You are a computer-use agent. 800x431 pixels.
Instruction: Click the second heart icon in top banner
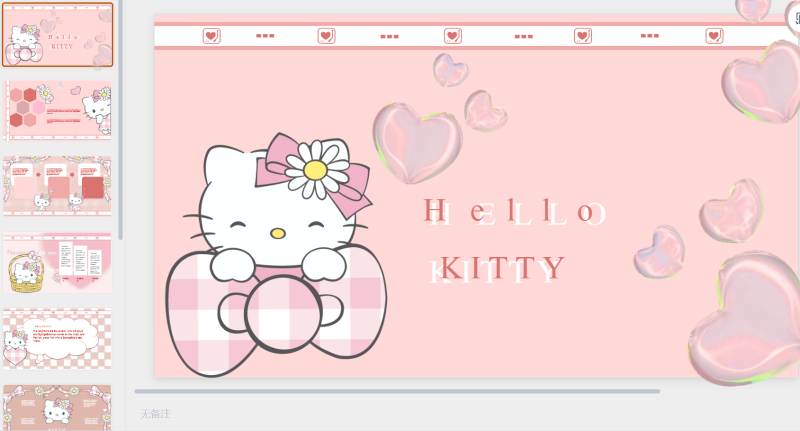pos(327,36)
